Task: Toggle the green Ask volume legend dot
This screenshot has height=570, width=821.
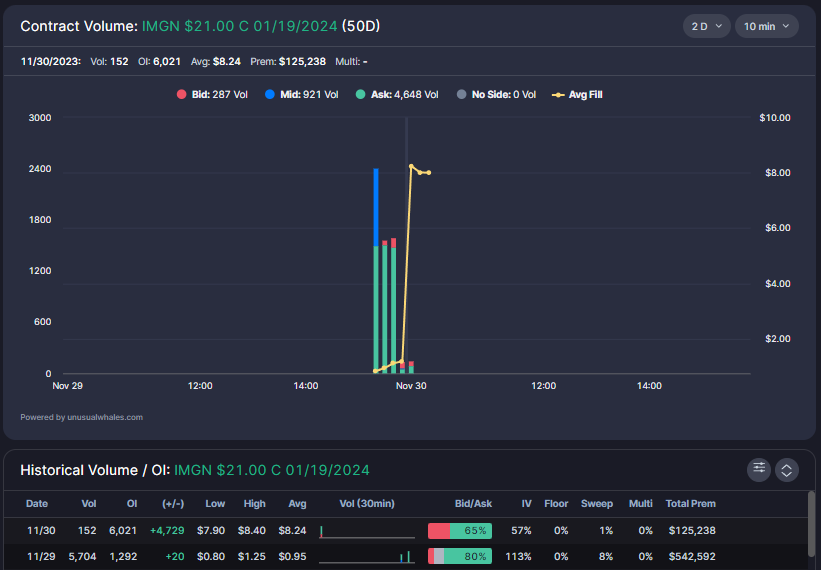Action: click(360, 95)
